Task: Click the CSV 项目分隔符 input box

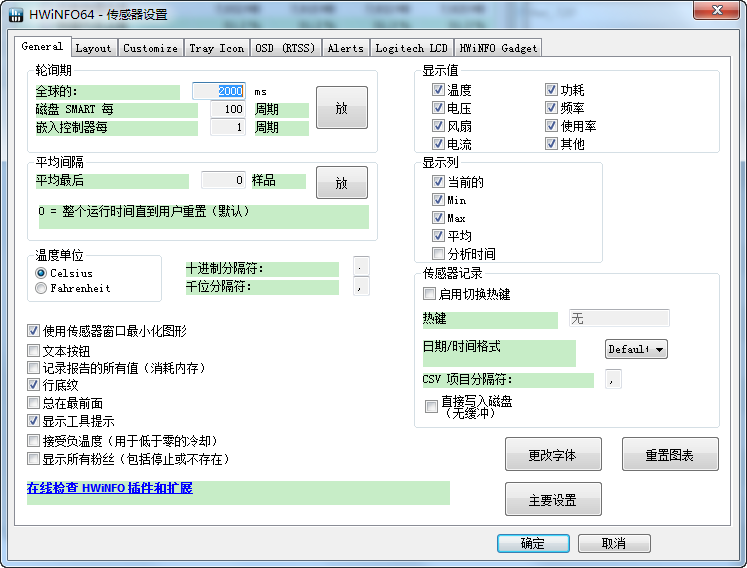Action: point(613,379)
